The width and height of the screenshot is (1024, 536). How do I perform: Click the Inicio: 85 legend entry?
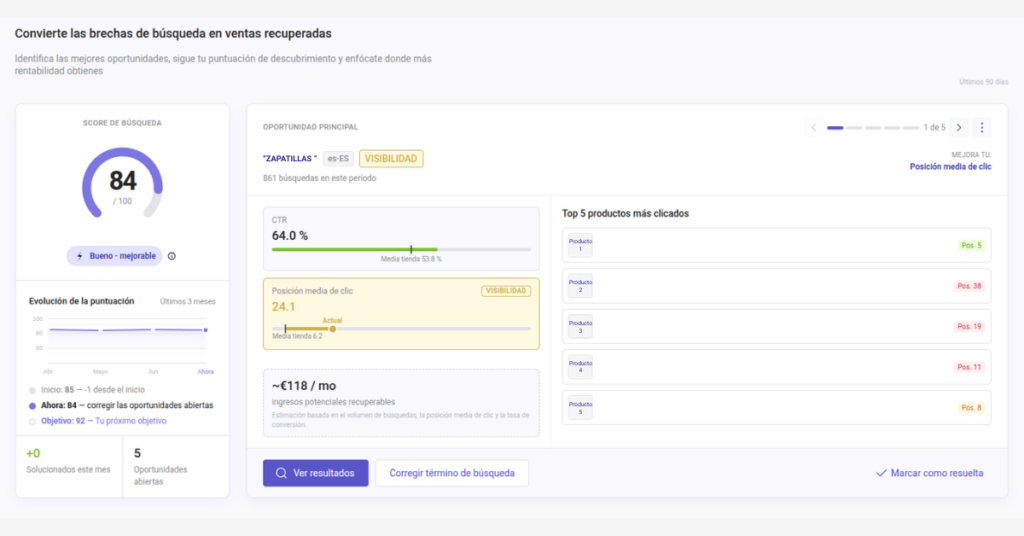point(93,390)
